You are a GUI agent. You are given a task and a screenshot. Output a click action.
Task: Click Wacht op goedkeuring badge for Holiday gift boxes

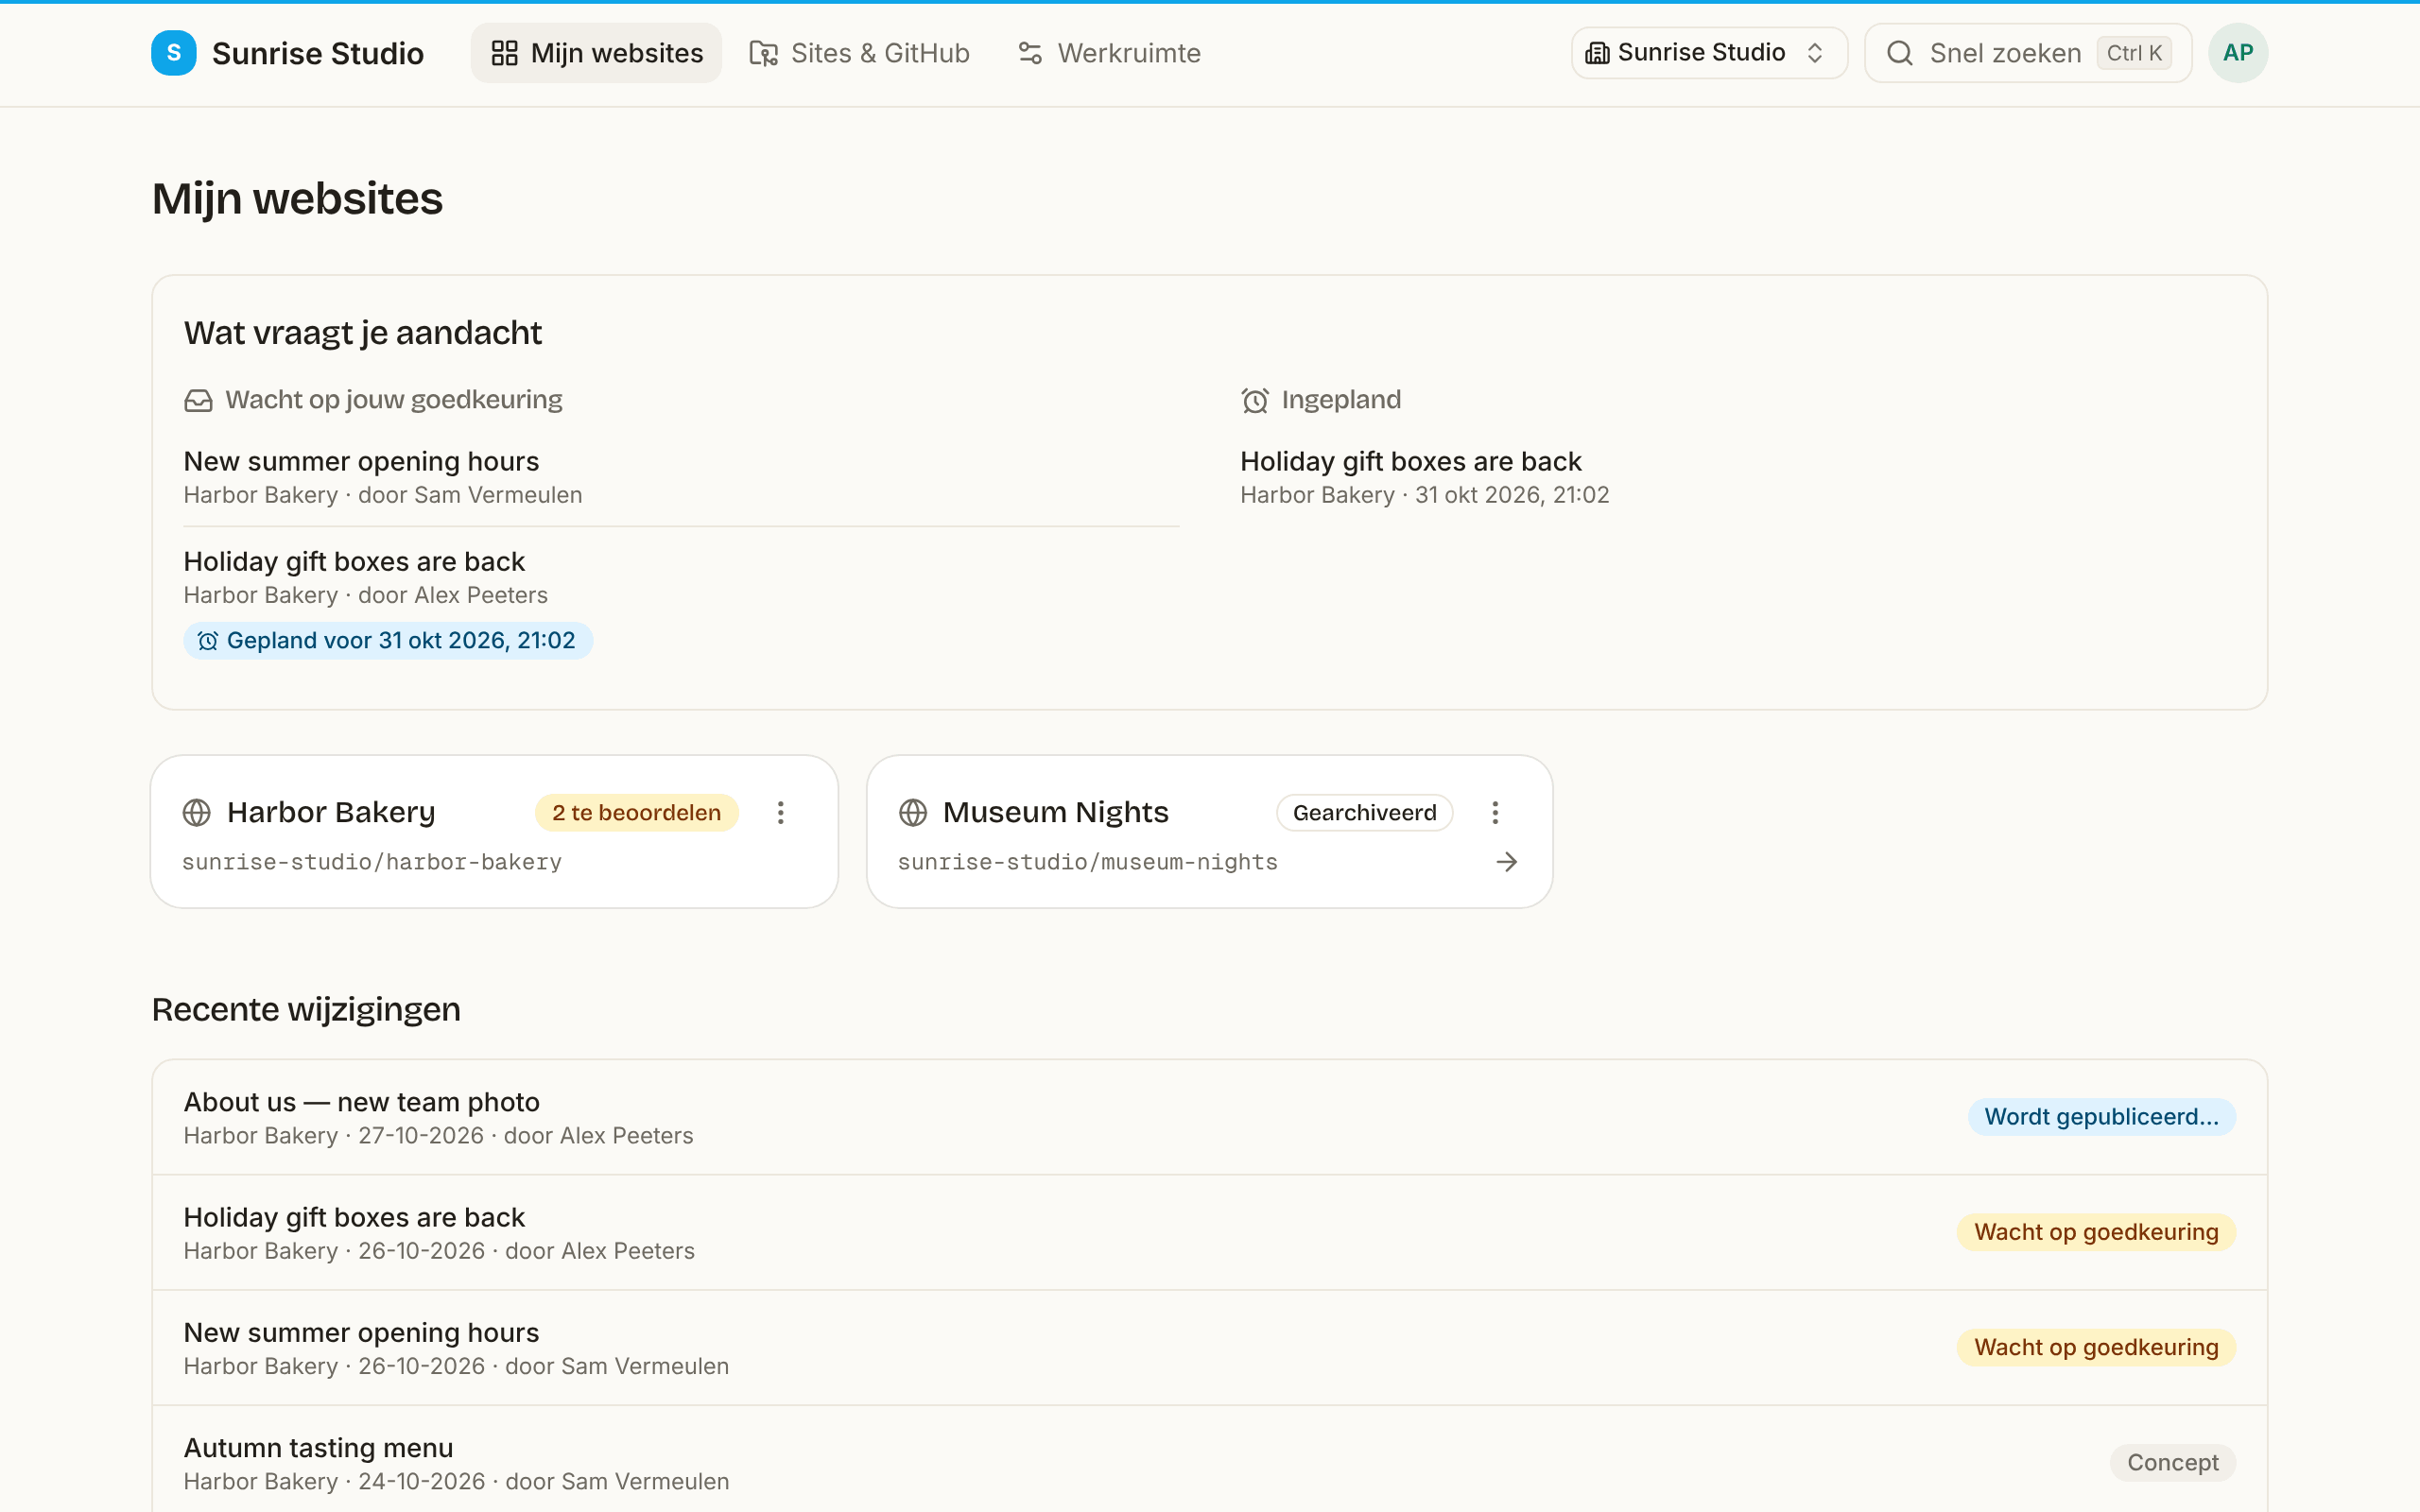point(2096,1233)
